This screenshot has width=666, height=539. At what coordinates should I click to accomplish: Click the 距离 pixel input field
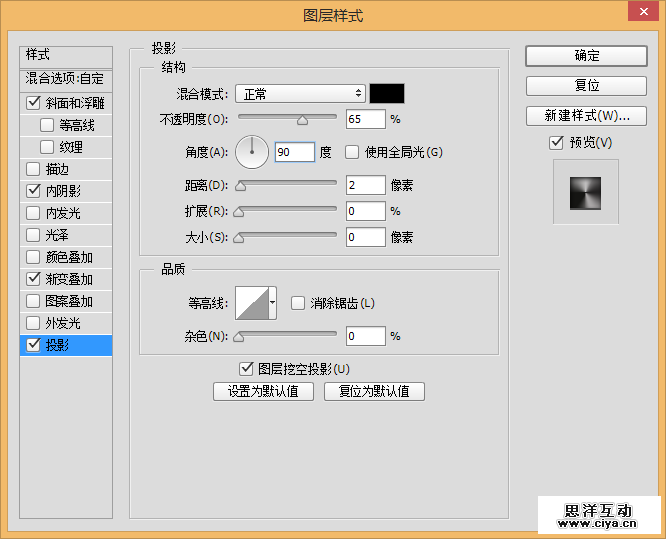(365, 185)
